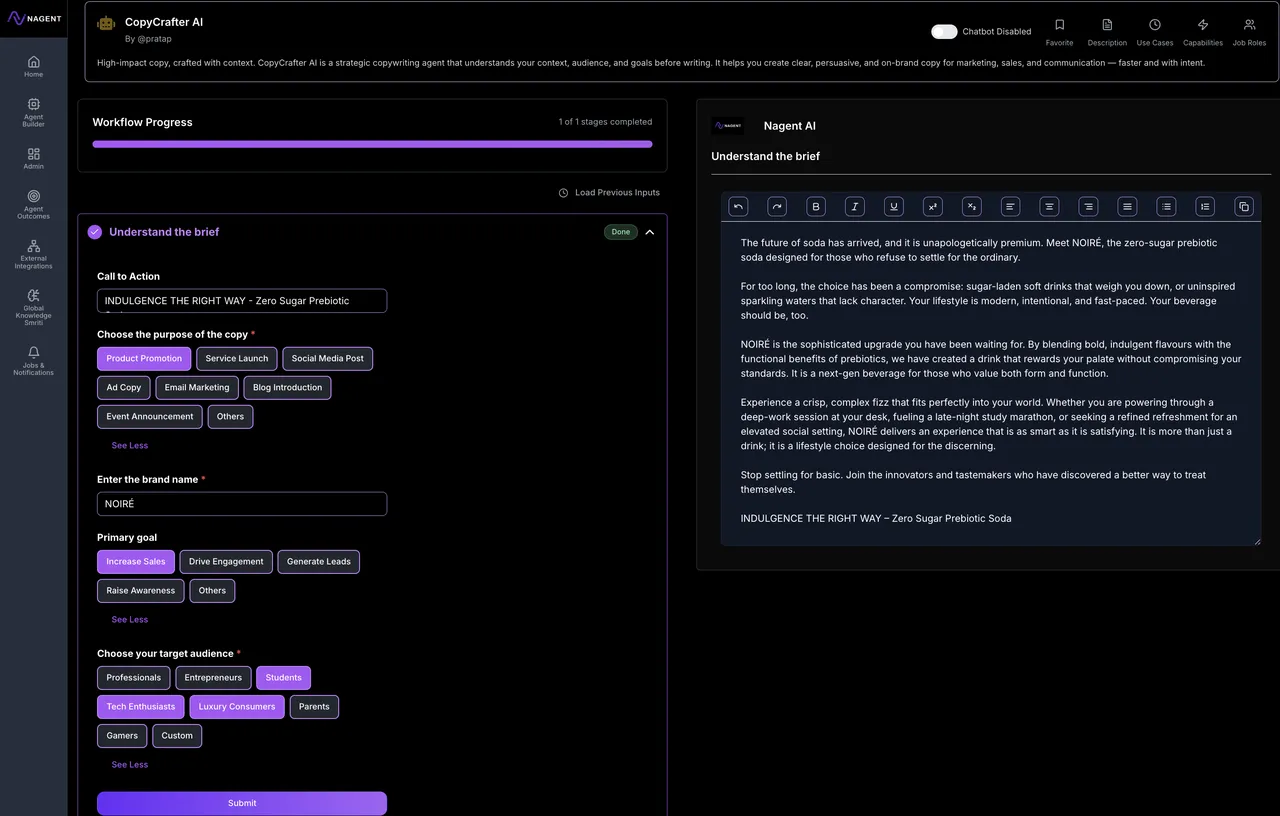This screenshot has width=1280, height=816.
Task: Choose Custom target audience
Action: point(177,736)
